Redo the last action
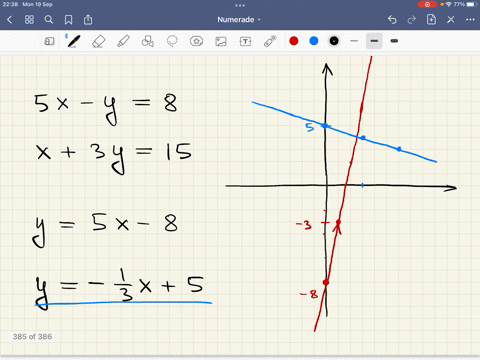480x360 pixels. tap(412, 20)
